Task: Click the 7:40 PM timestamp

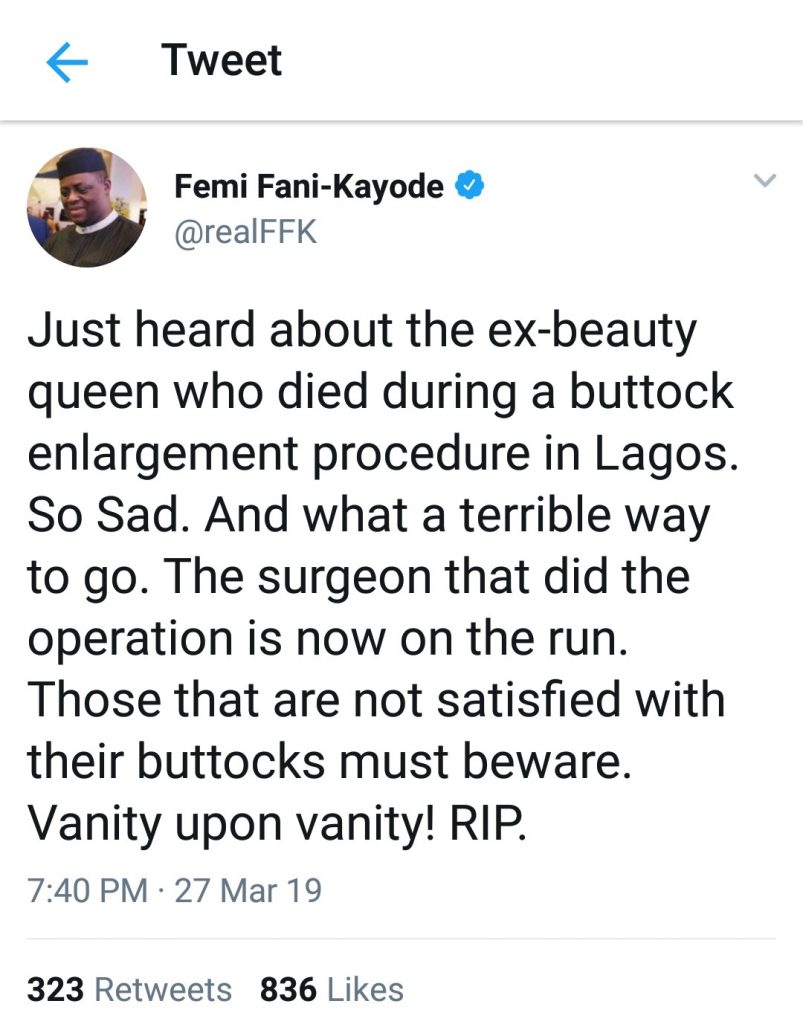Action: [x=88, y=889]
